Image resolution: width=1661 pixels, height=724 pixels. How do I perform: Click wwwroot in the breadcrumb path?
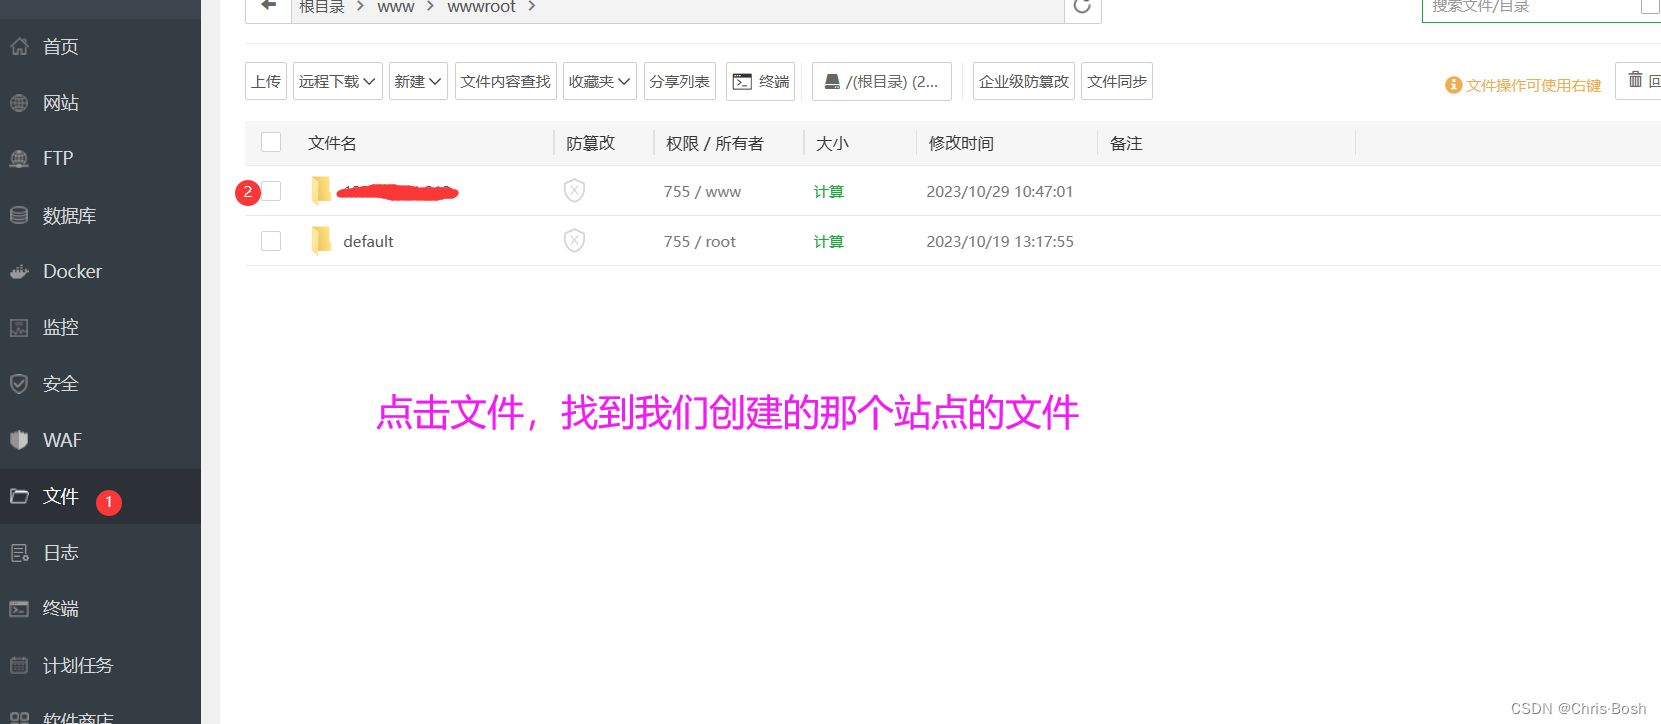(x=481, y=7)
